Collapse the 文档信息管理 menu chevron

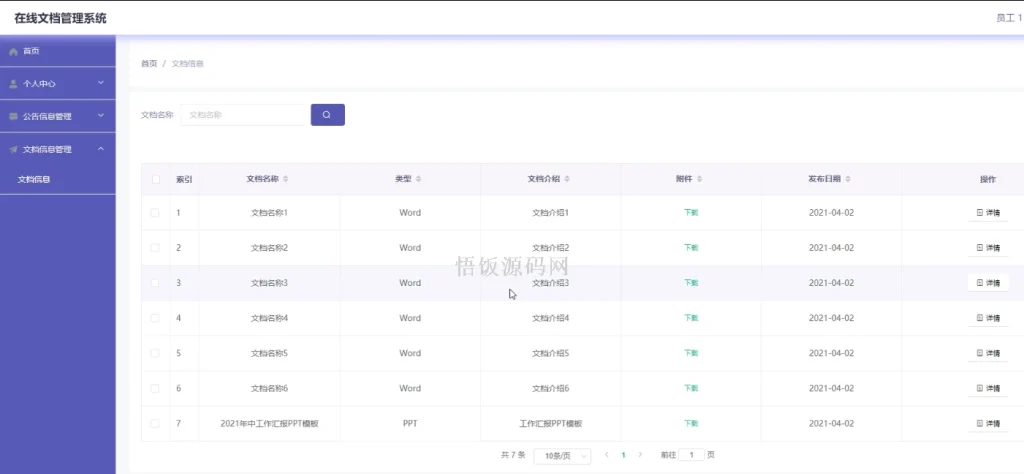(x=101, y=149)
